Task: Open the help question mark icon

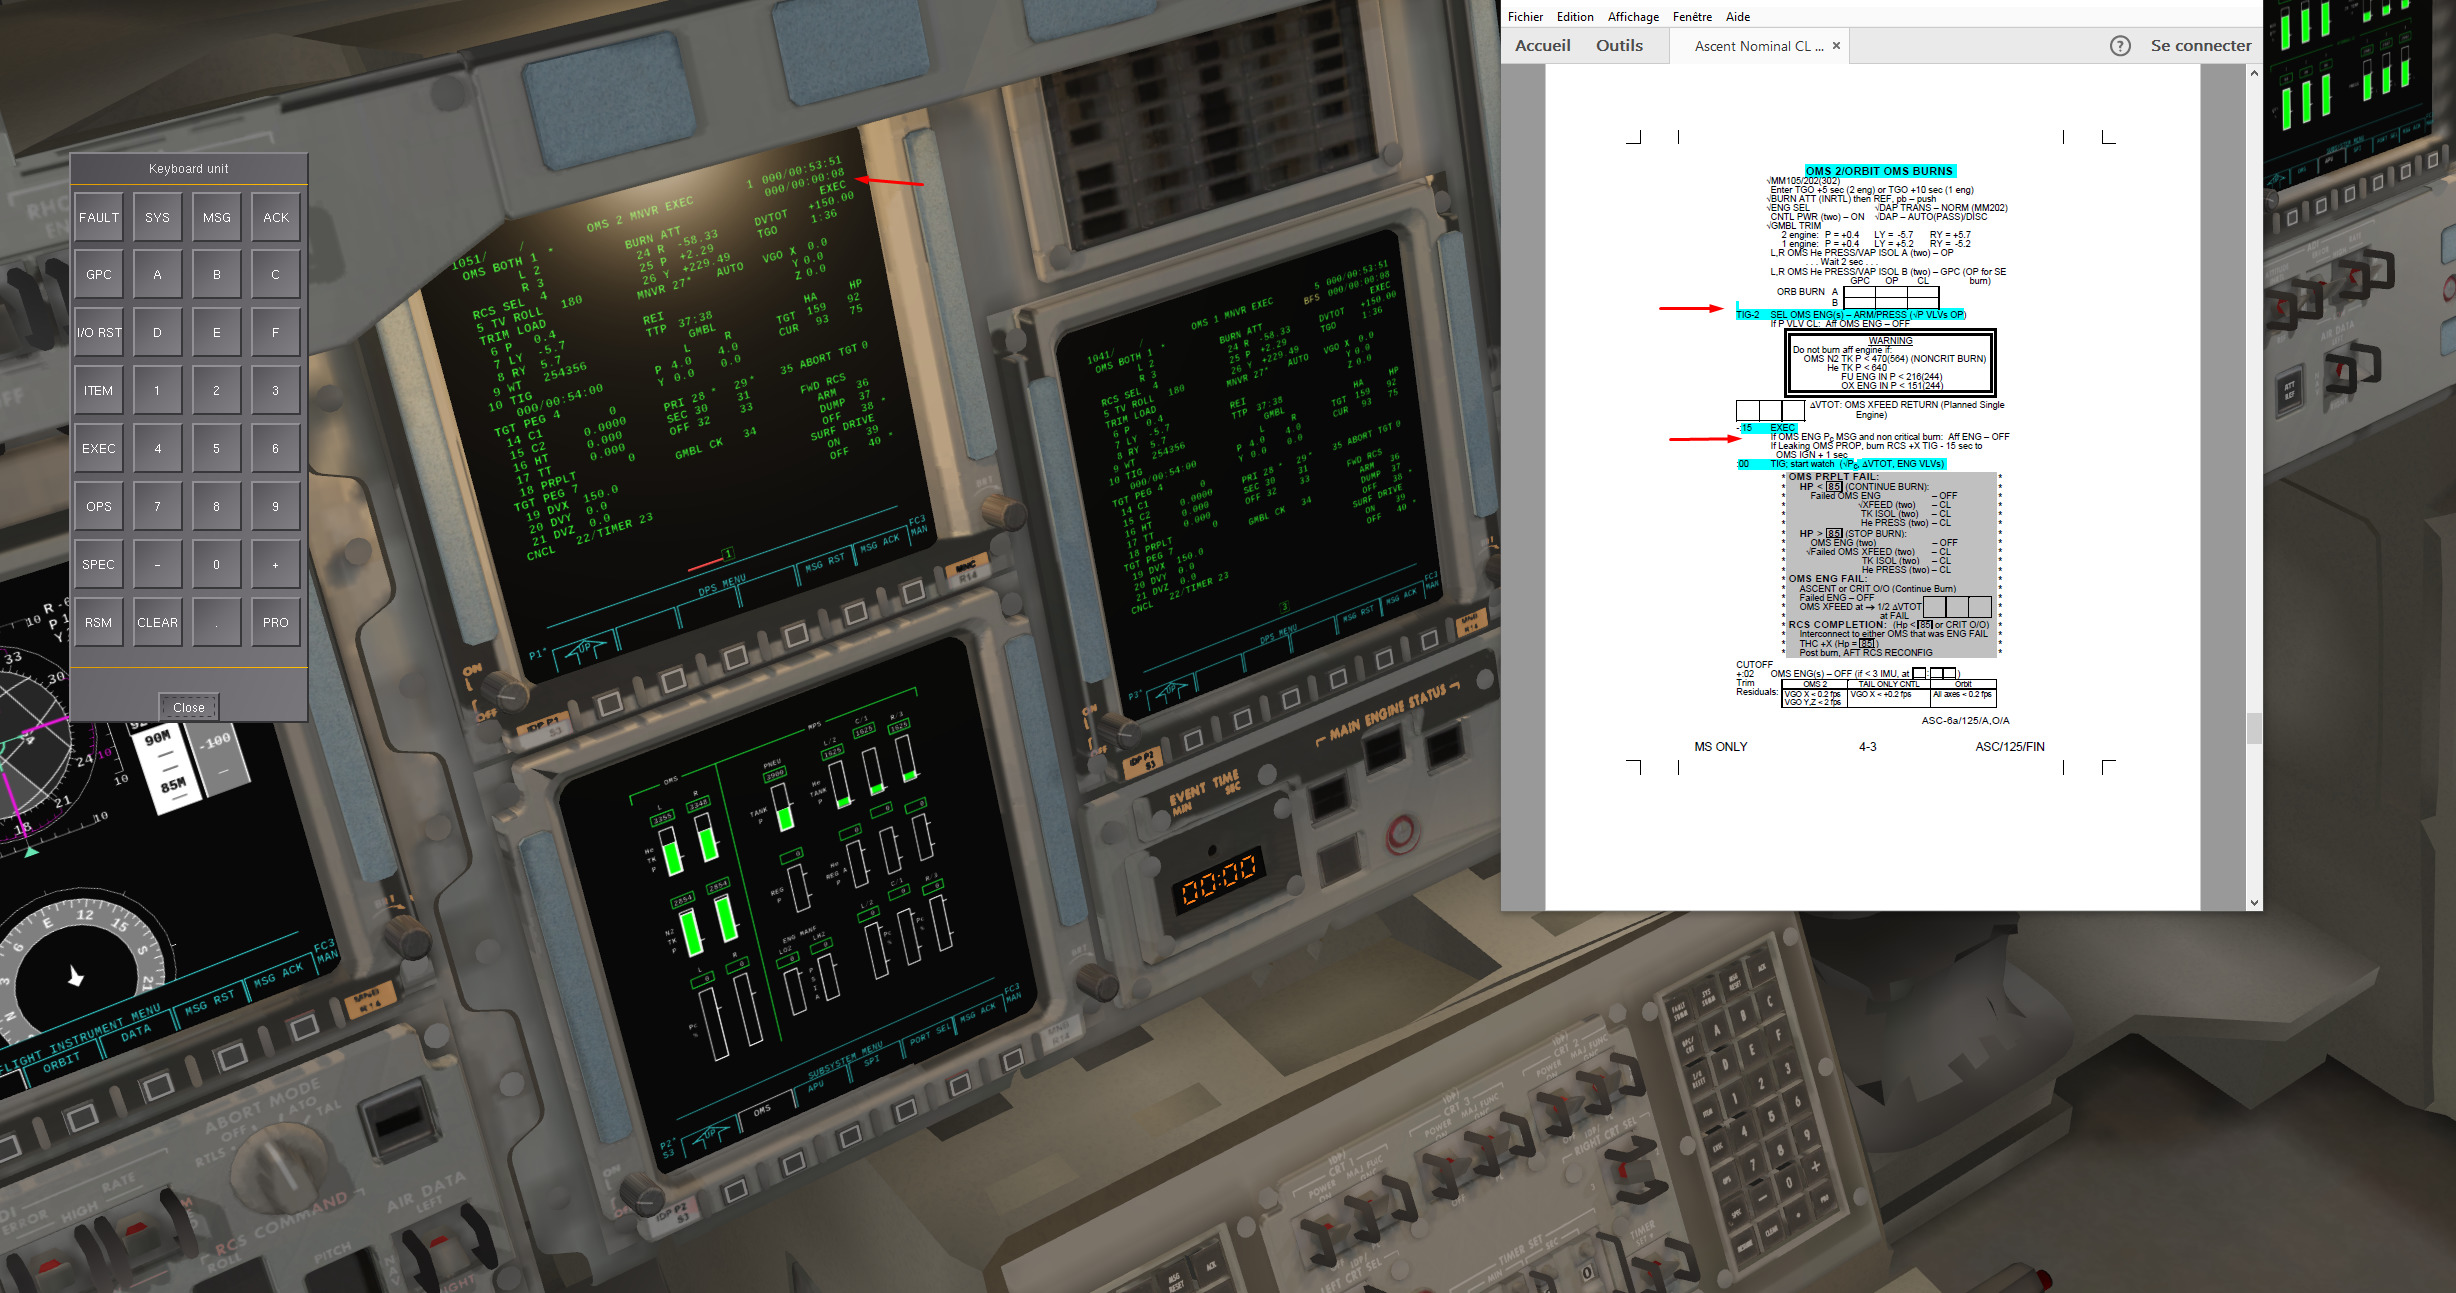Action: (x=2120, y=45)
